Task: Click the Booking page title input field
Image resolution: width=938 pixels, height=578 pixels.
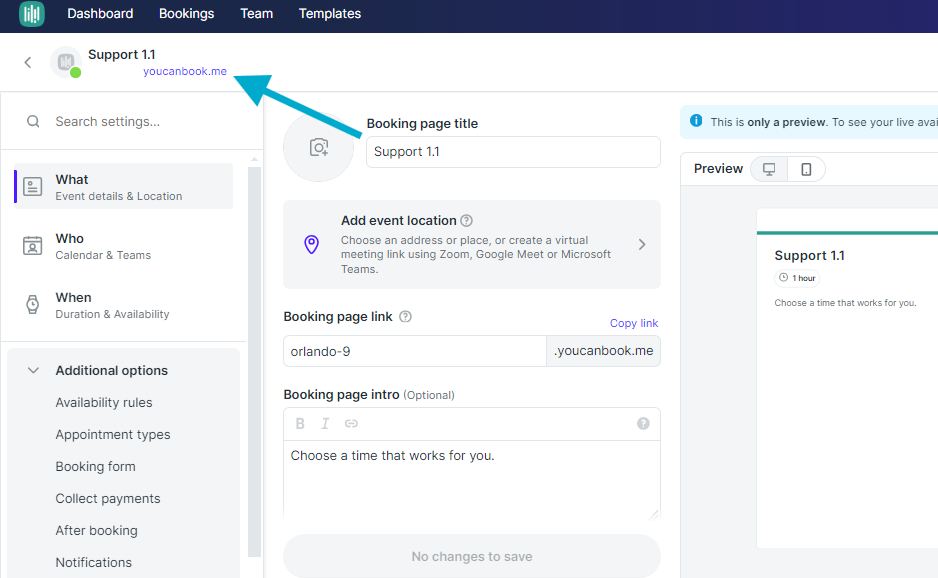Action: [x=513, y=152]
